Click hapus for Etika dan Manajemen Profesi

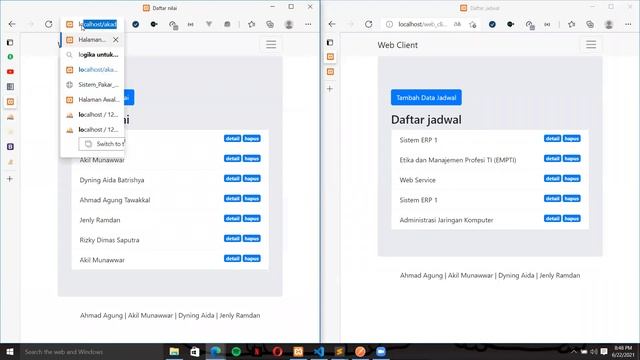point(571,159)
